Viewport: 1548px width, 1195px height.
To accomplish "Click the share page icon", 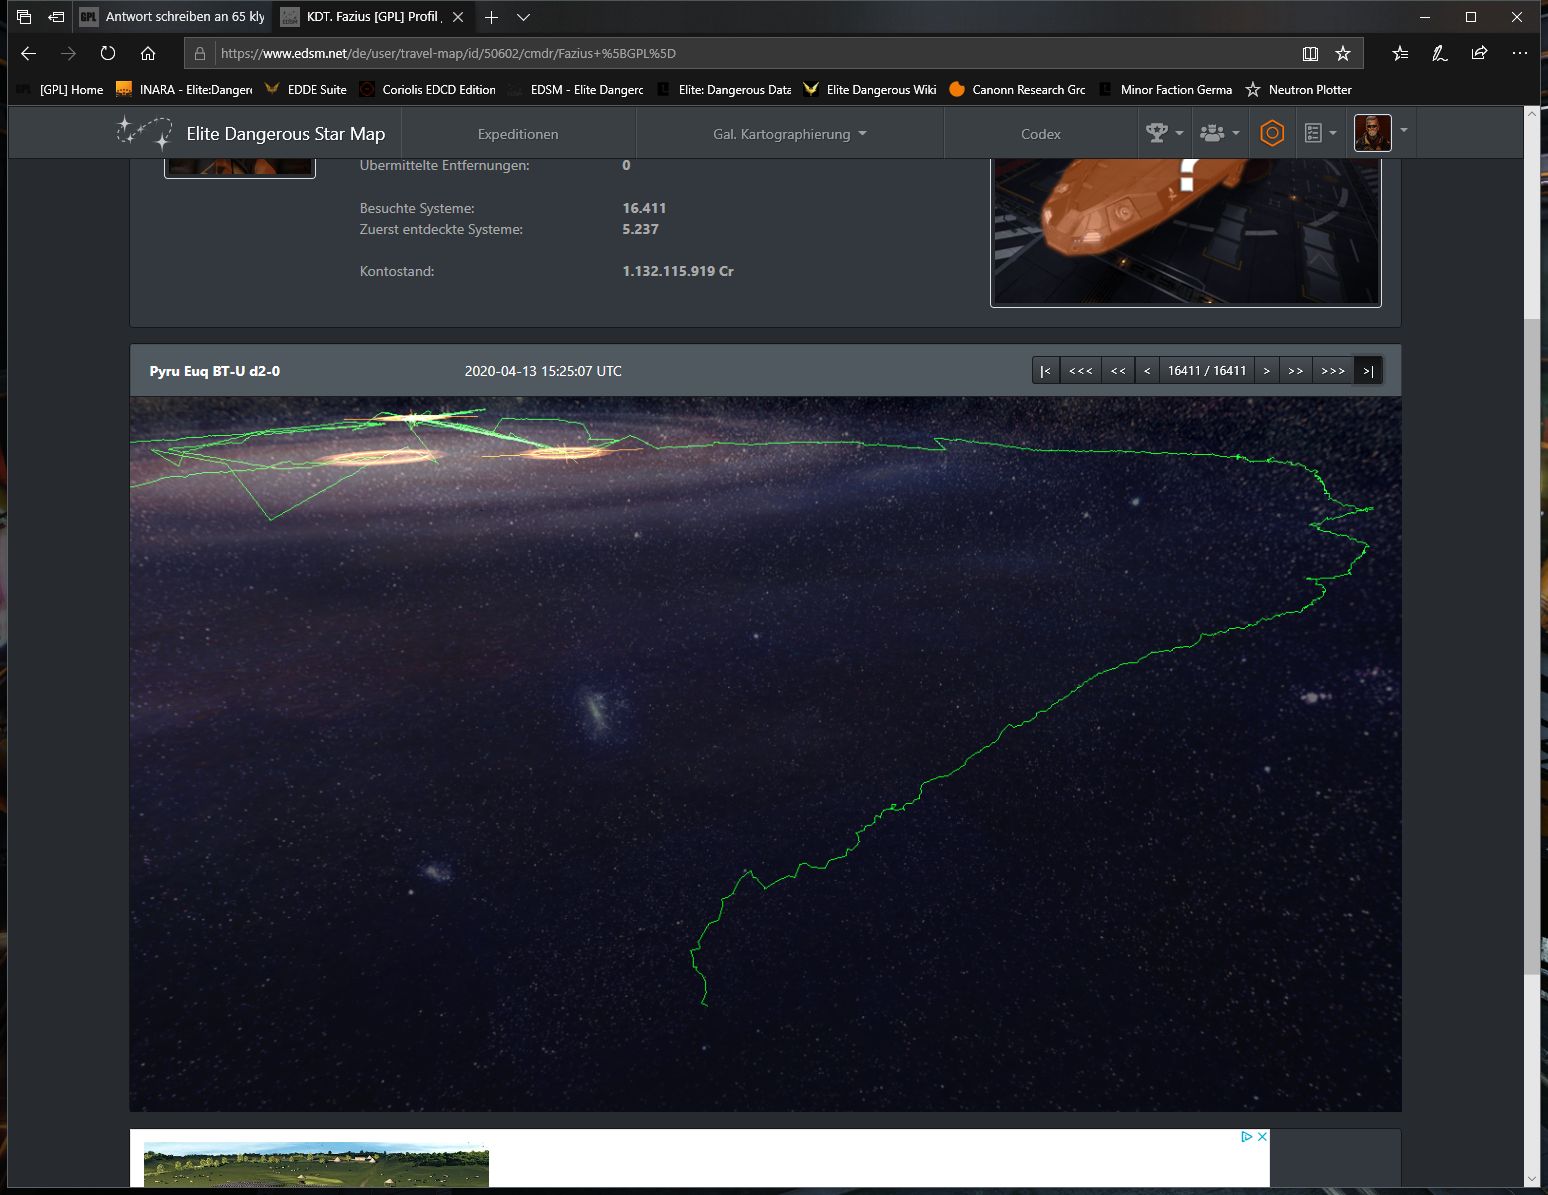I will coord(1479,53).
